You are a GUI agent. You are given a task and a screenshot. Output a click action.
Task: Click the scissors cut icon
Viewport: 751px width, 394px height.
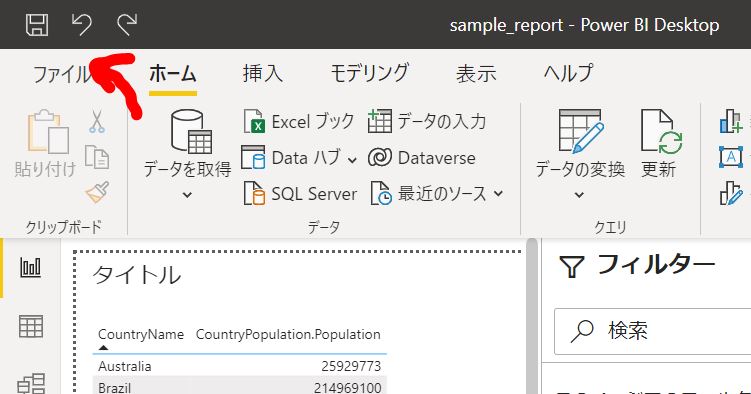[97, 122]
